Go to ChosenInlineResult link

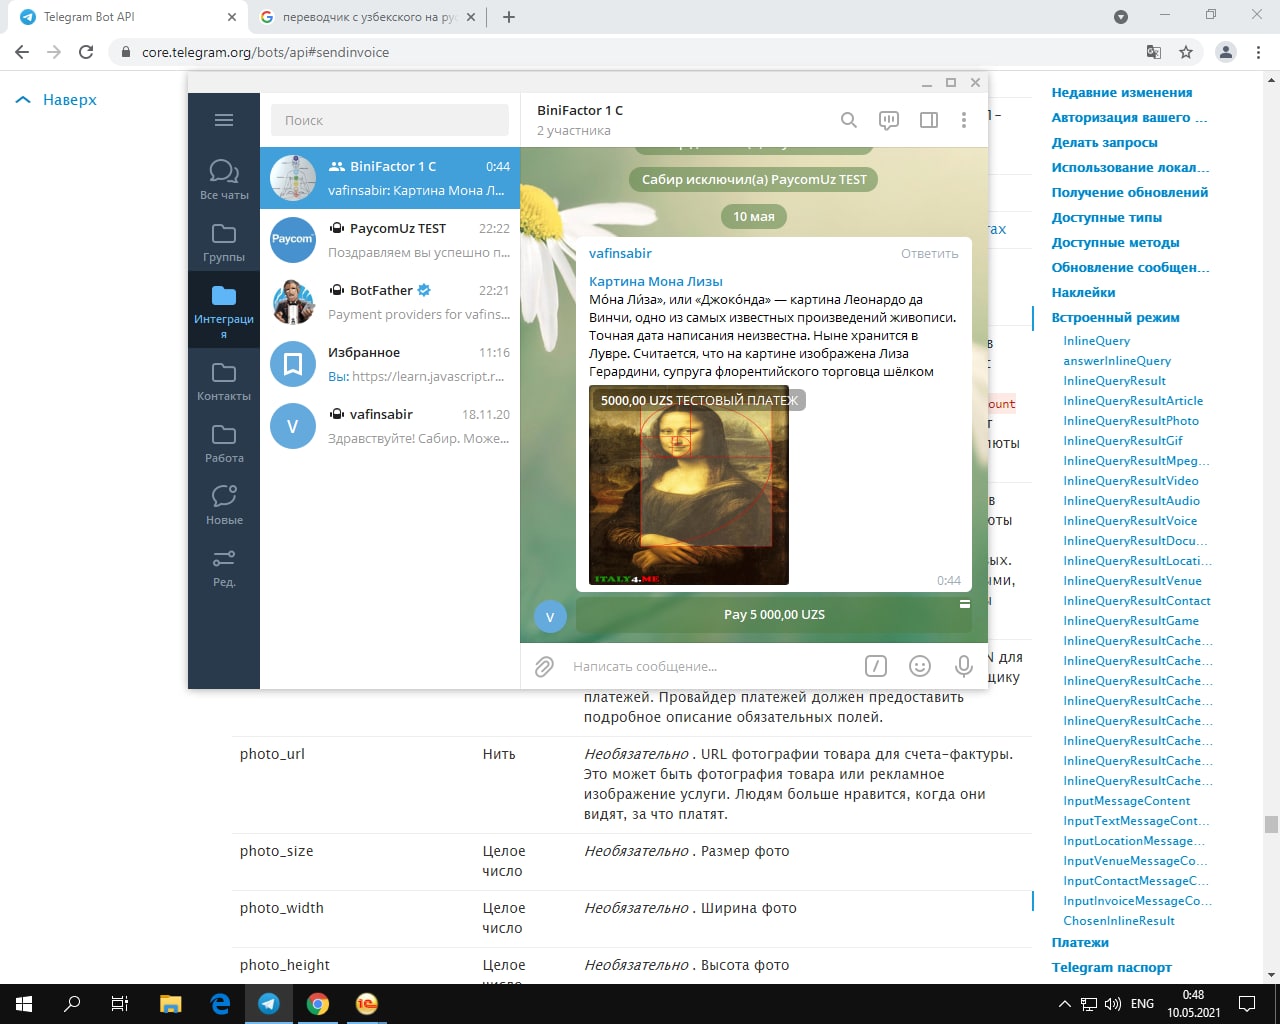click(1119, 921)
